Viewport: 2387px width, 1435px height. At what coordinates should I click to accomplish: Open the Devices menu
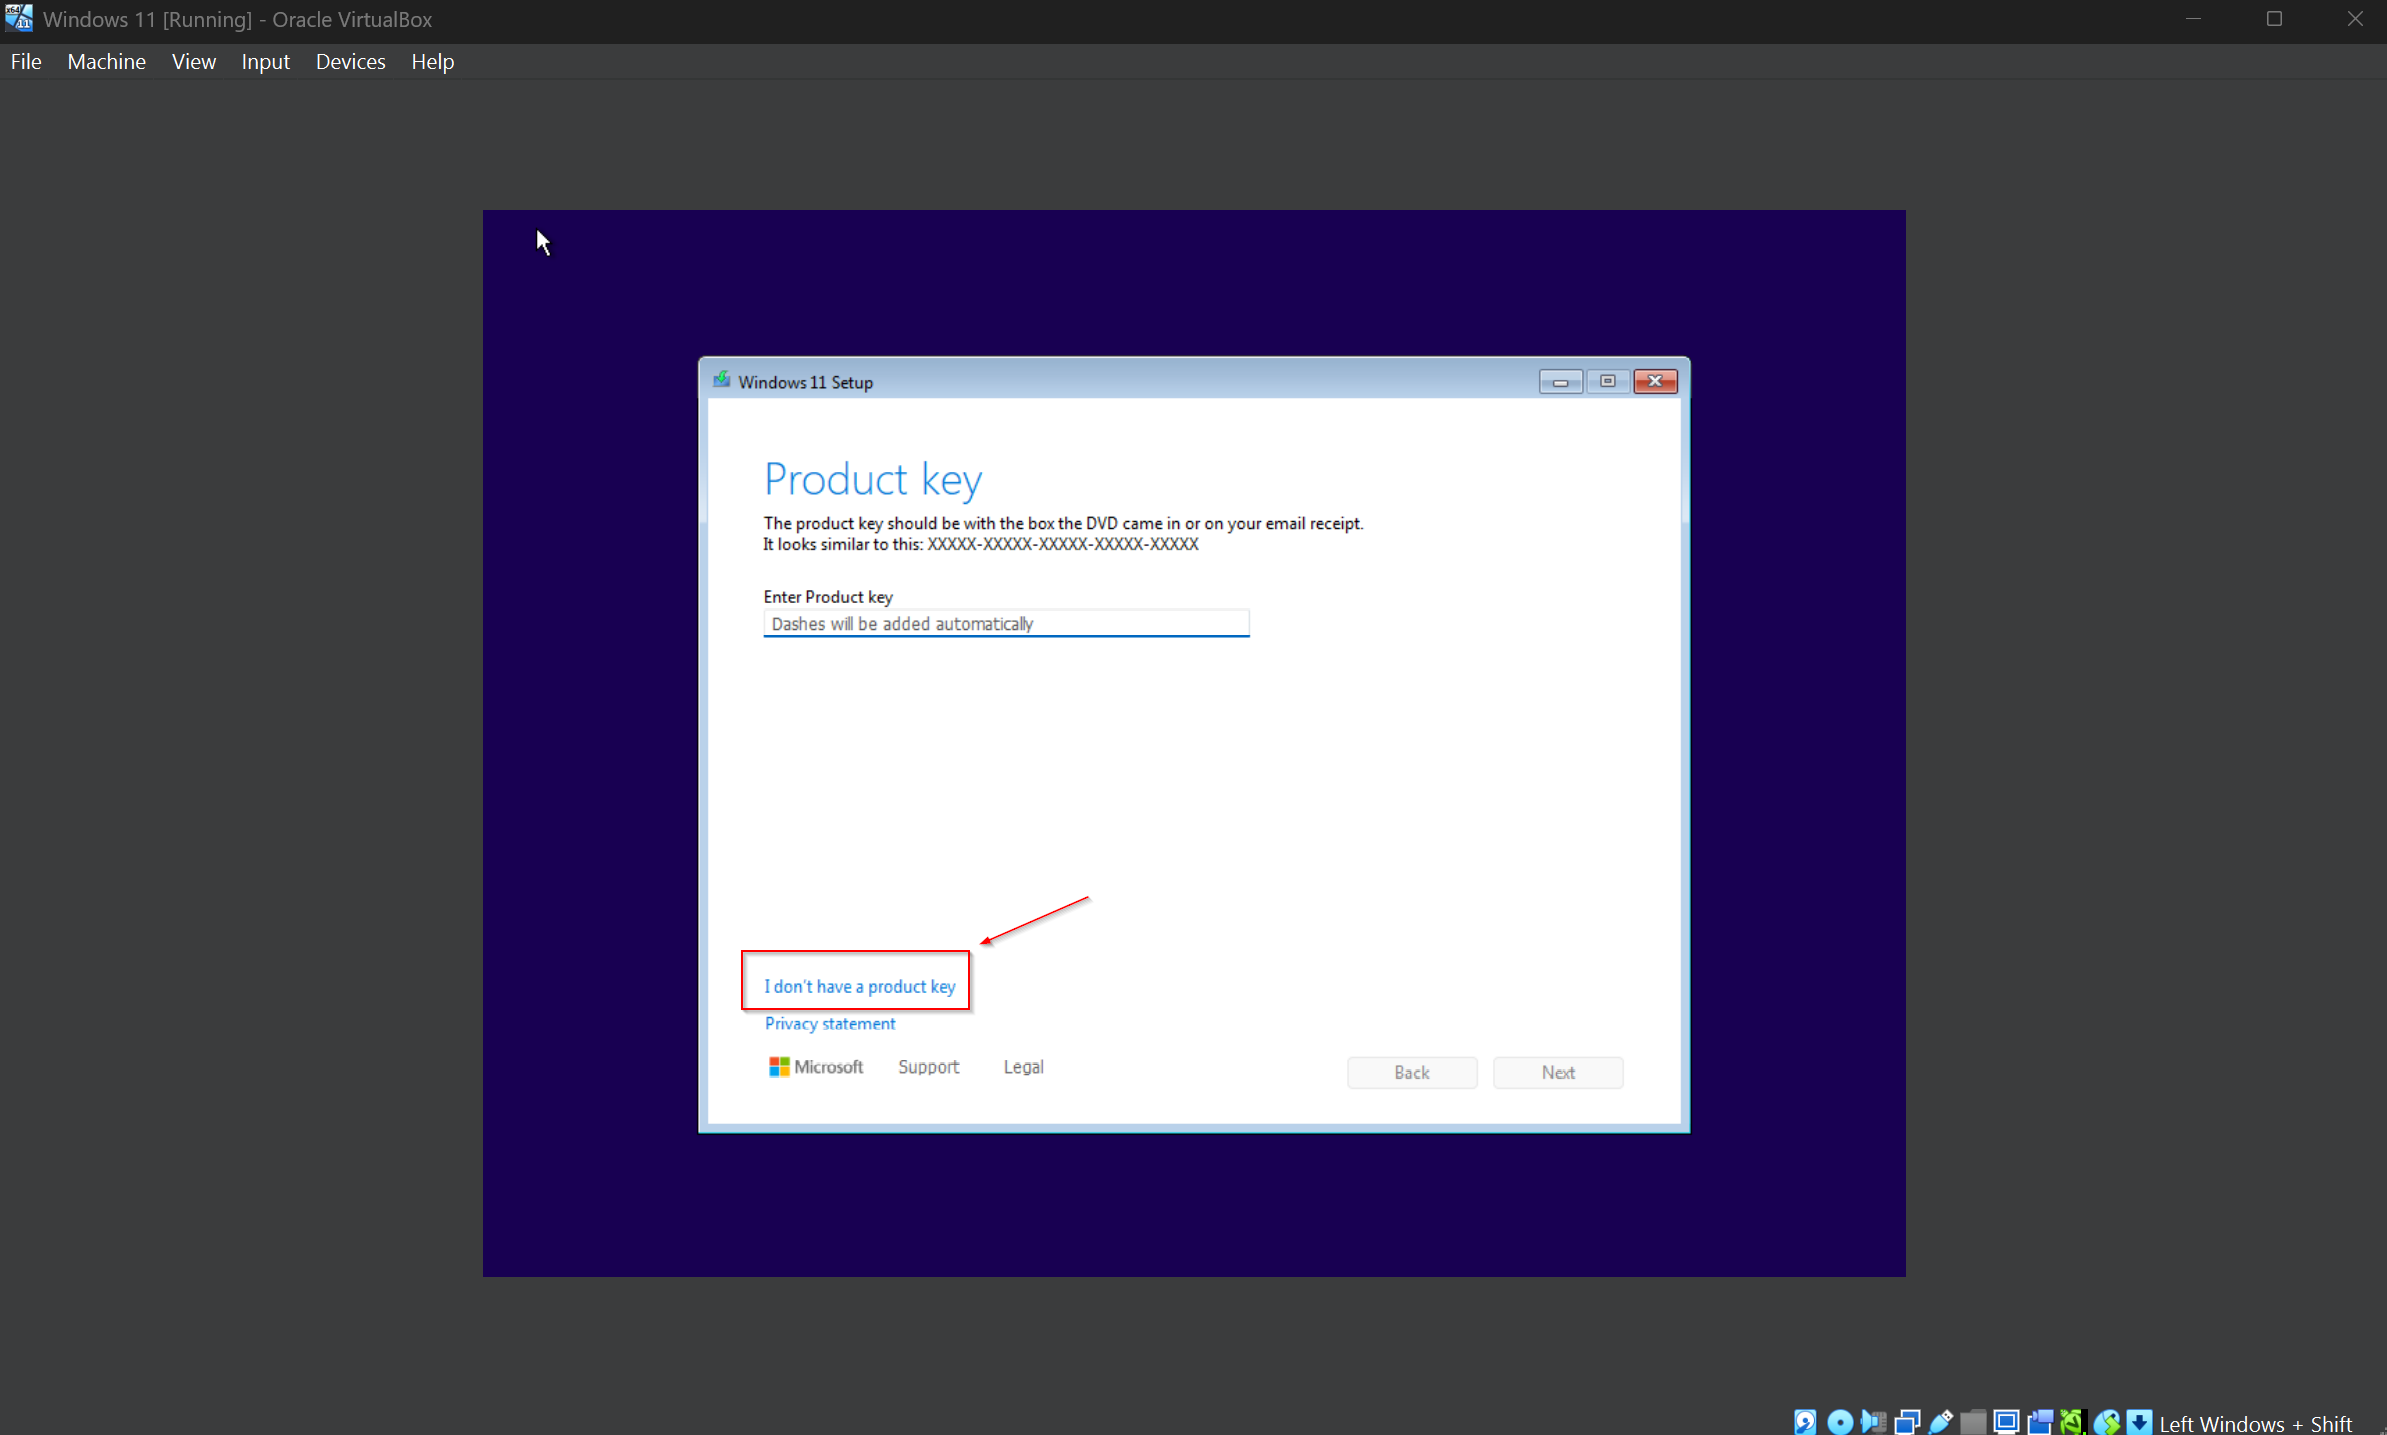(350, 61)
